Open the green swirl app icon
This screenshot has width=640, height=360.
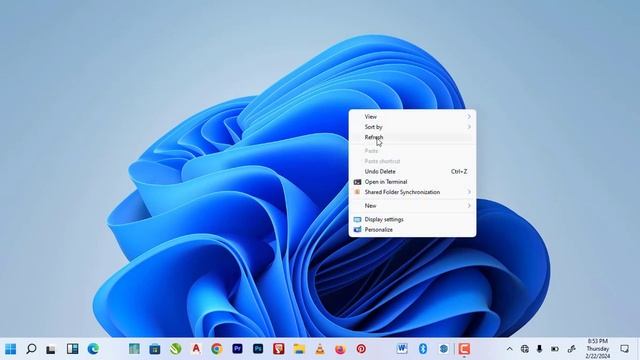(x=176, y=349)
